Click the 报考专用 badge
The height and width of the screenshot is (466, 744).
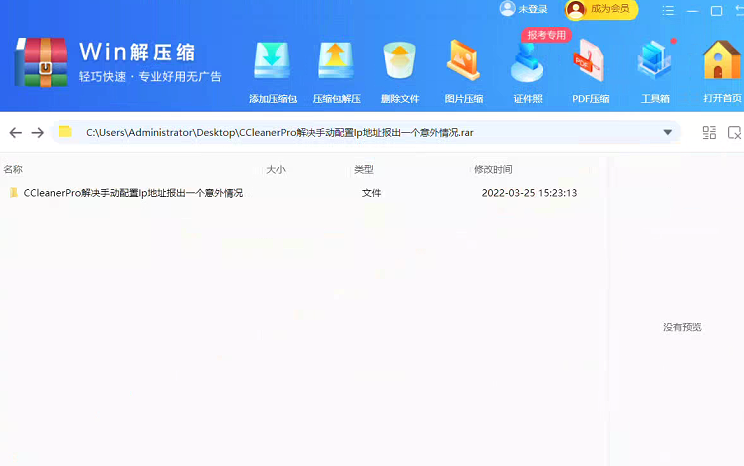pyautogui.click(x=547, y=35)
